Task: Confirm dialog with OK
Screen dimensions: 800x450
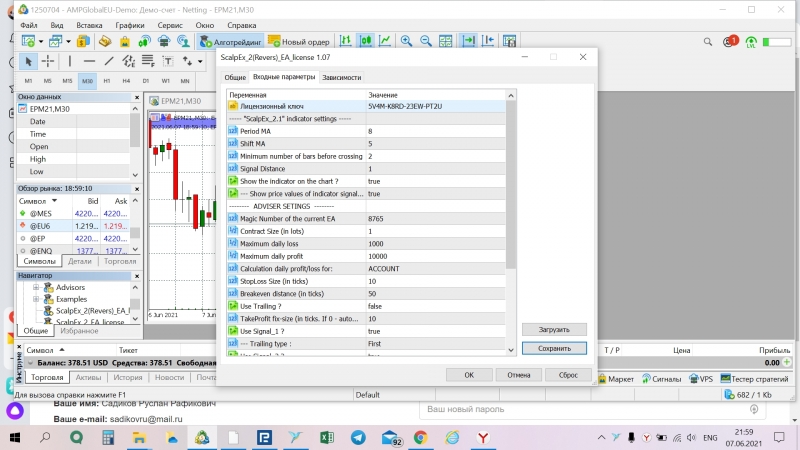Action: (x=469, y=375)
